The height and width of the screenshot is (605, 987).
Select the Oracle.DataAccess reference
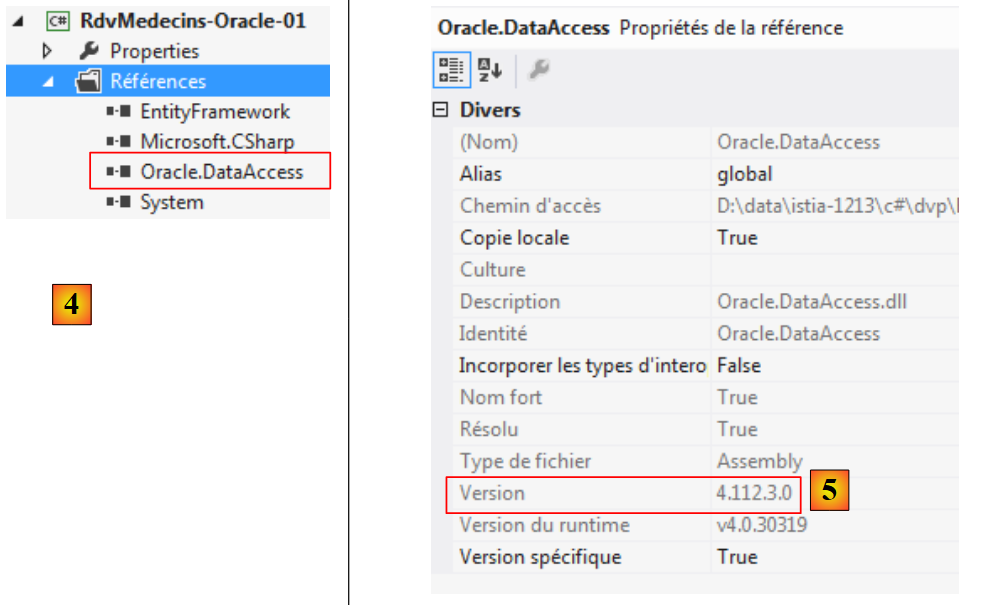point(221,172)
